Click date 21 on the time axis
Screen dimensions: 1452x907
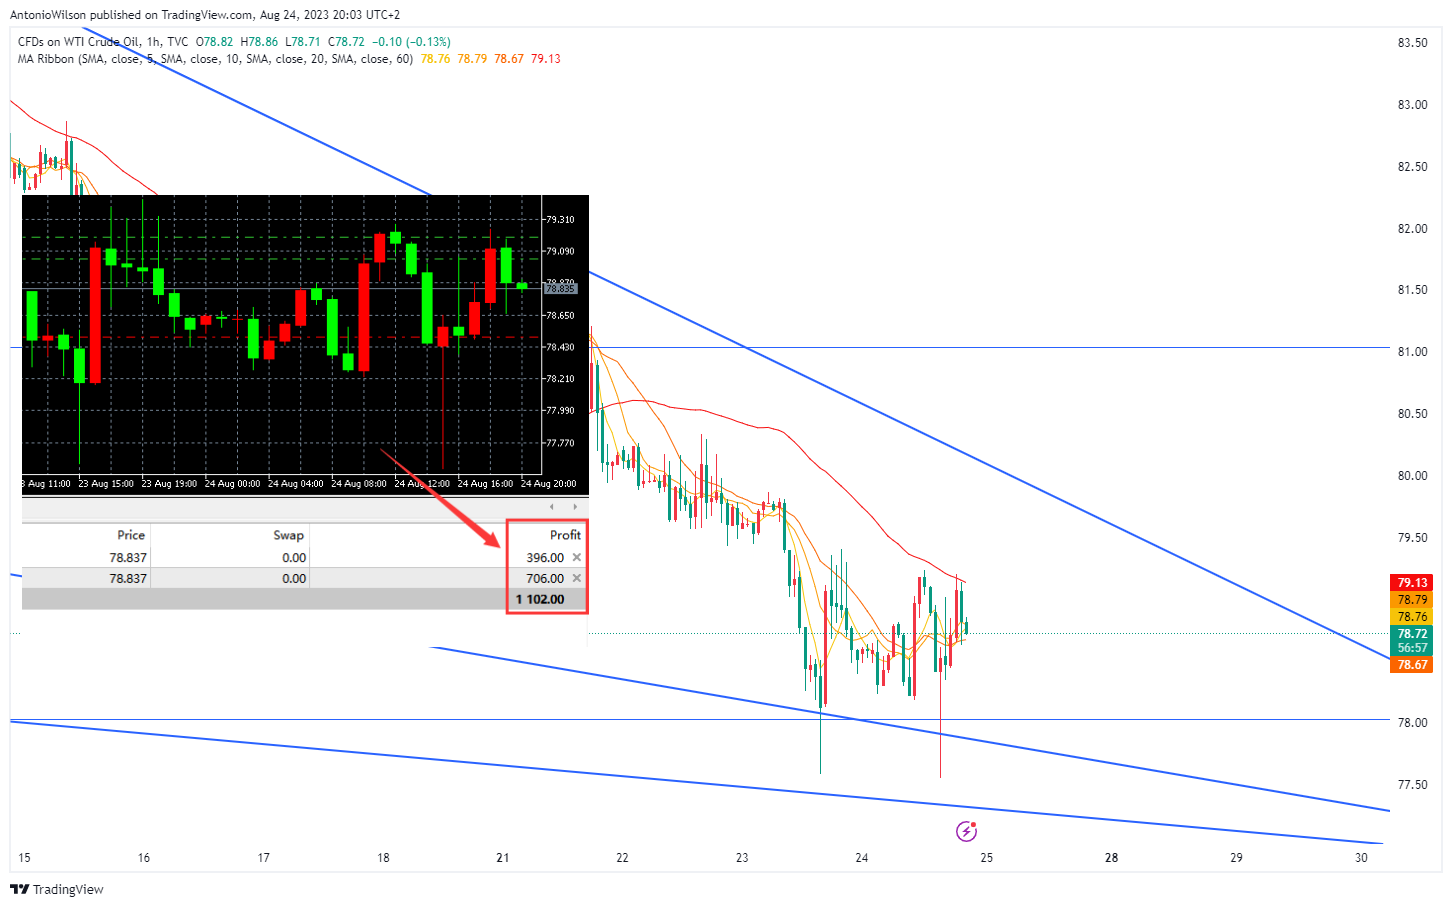(x=503, y=857)
